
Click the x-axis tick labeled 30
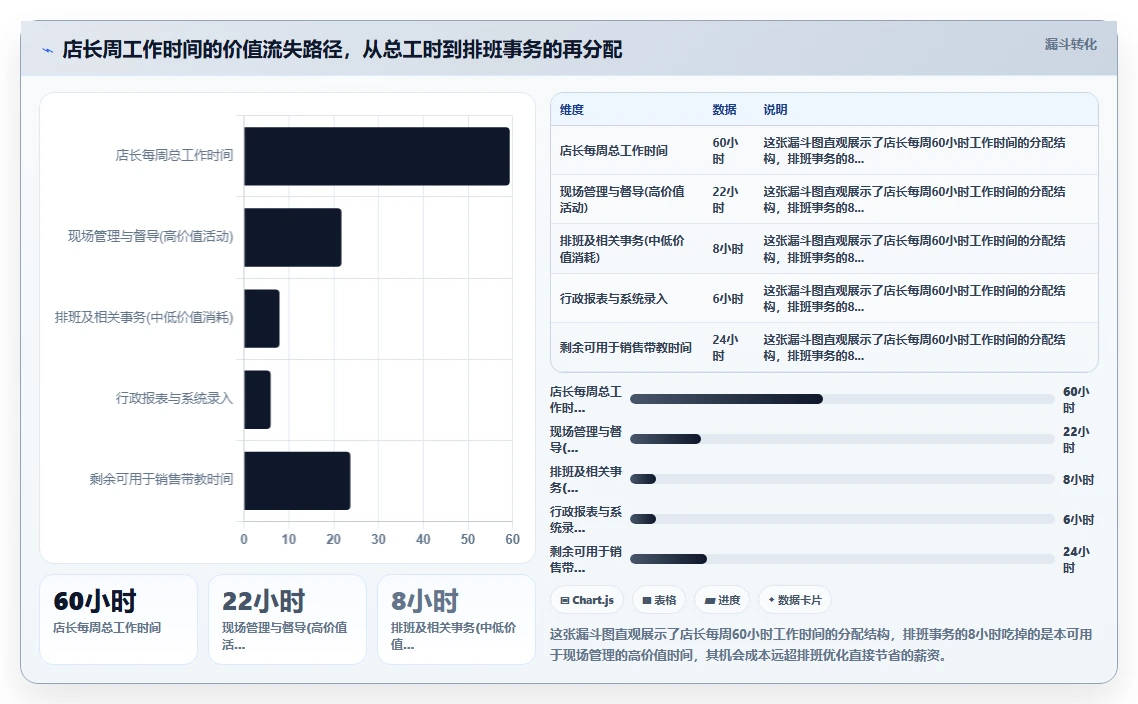[378, 539]
